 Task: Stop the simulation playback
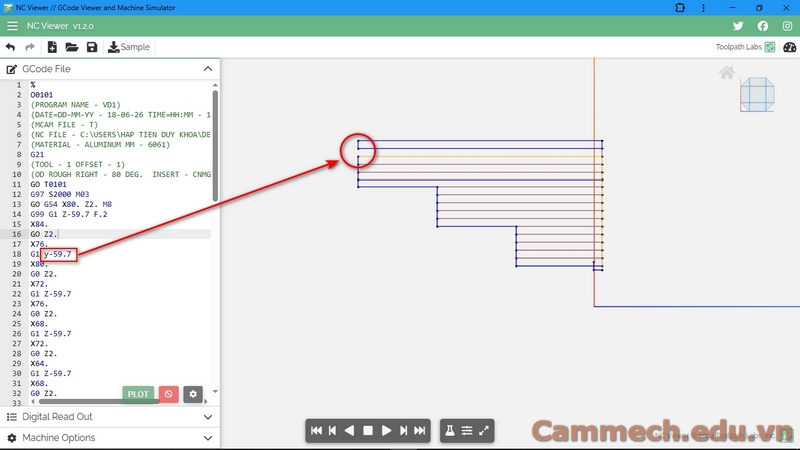pyautogui.click(x=367, y=431)
